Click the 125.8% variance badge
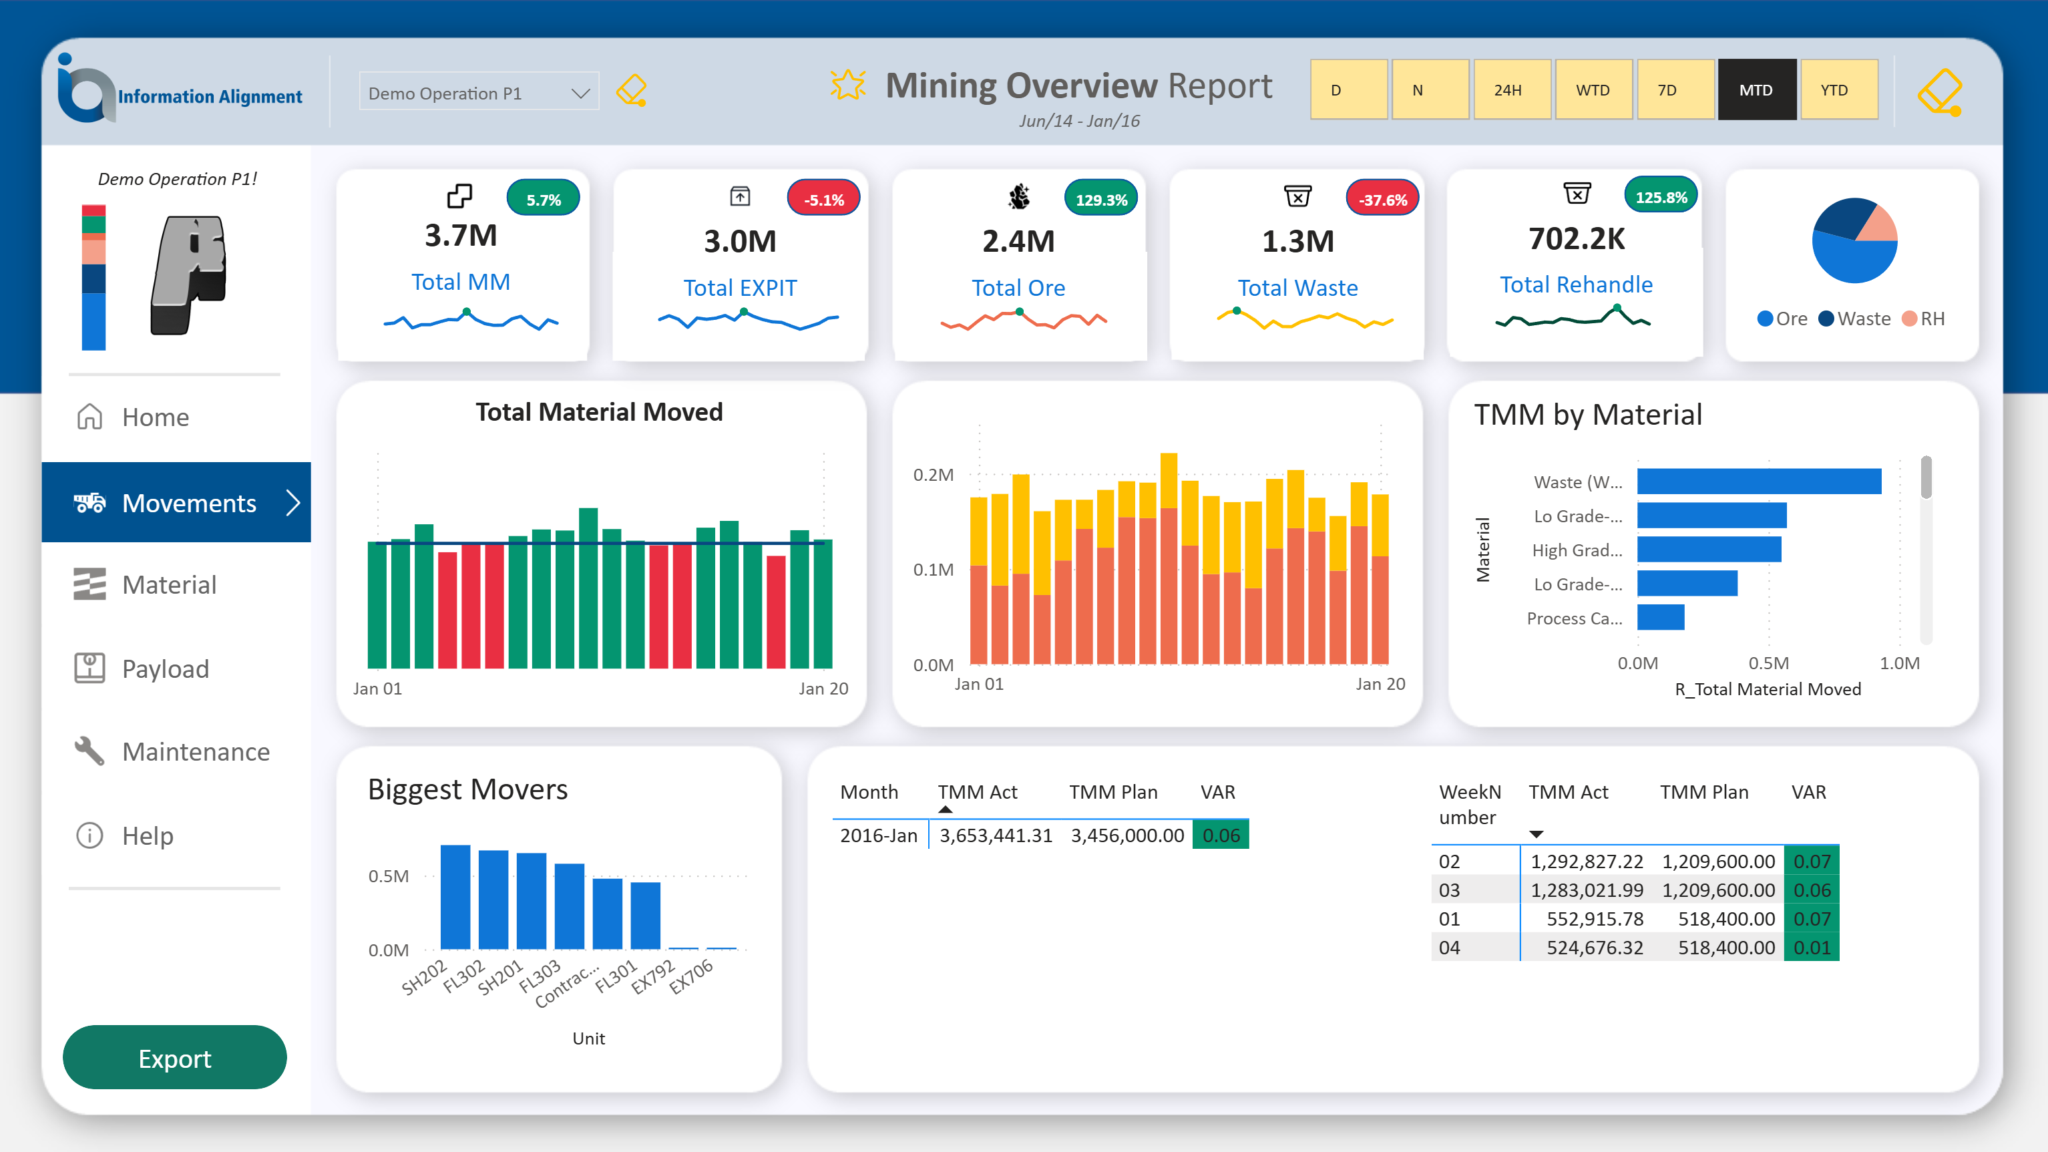 point(1661,196)
